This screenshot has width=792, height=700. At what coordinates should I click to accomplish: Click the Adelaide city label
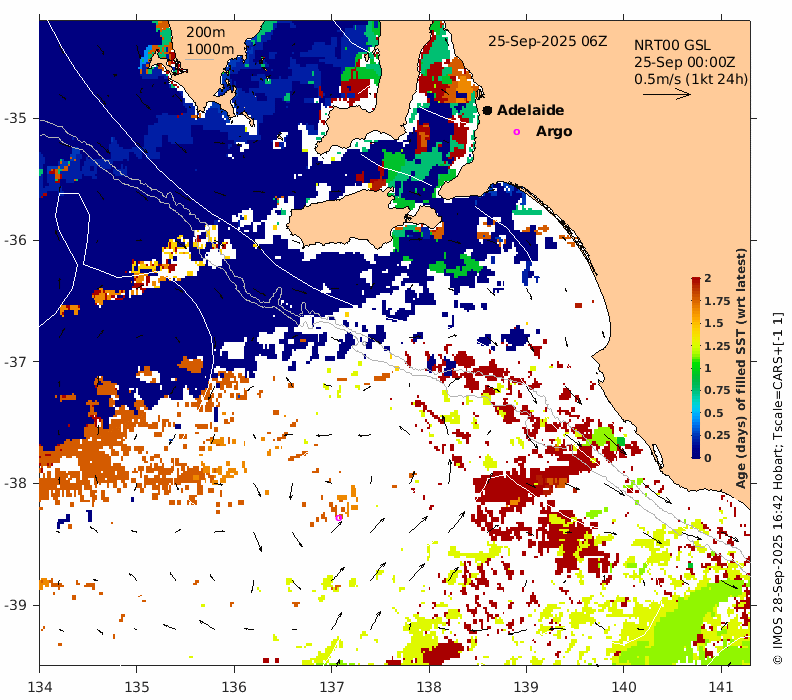(530, 110)
